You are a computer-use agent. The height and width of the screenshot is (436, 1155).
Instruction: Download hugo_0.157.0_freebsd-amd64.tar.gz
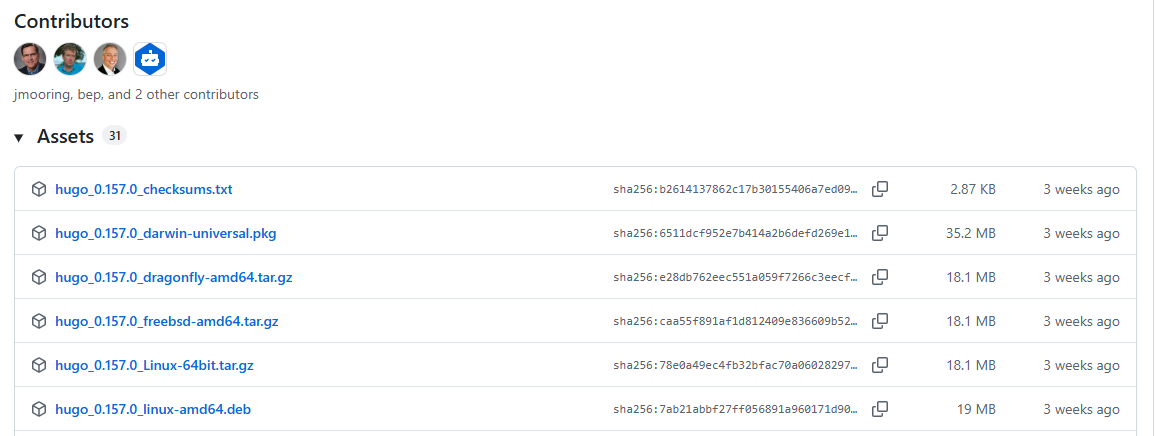167,321
